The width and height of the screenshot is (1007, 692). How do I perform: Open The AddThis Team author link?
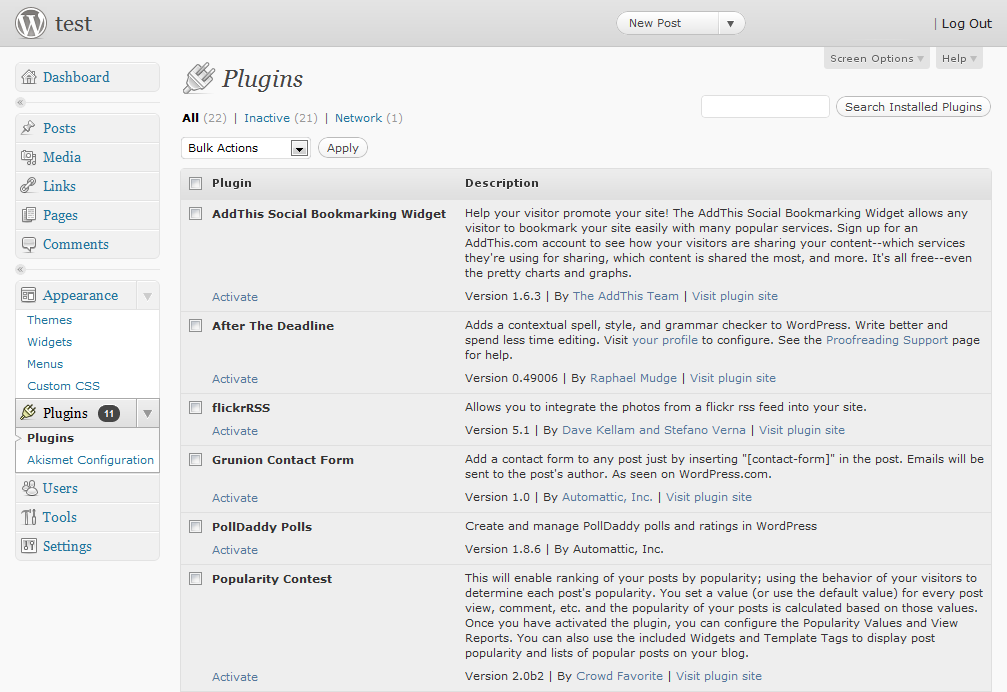click(x=626, y=296)
